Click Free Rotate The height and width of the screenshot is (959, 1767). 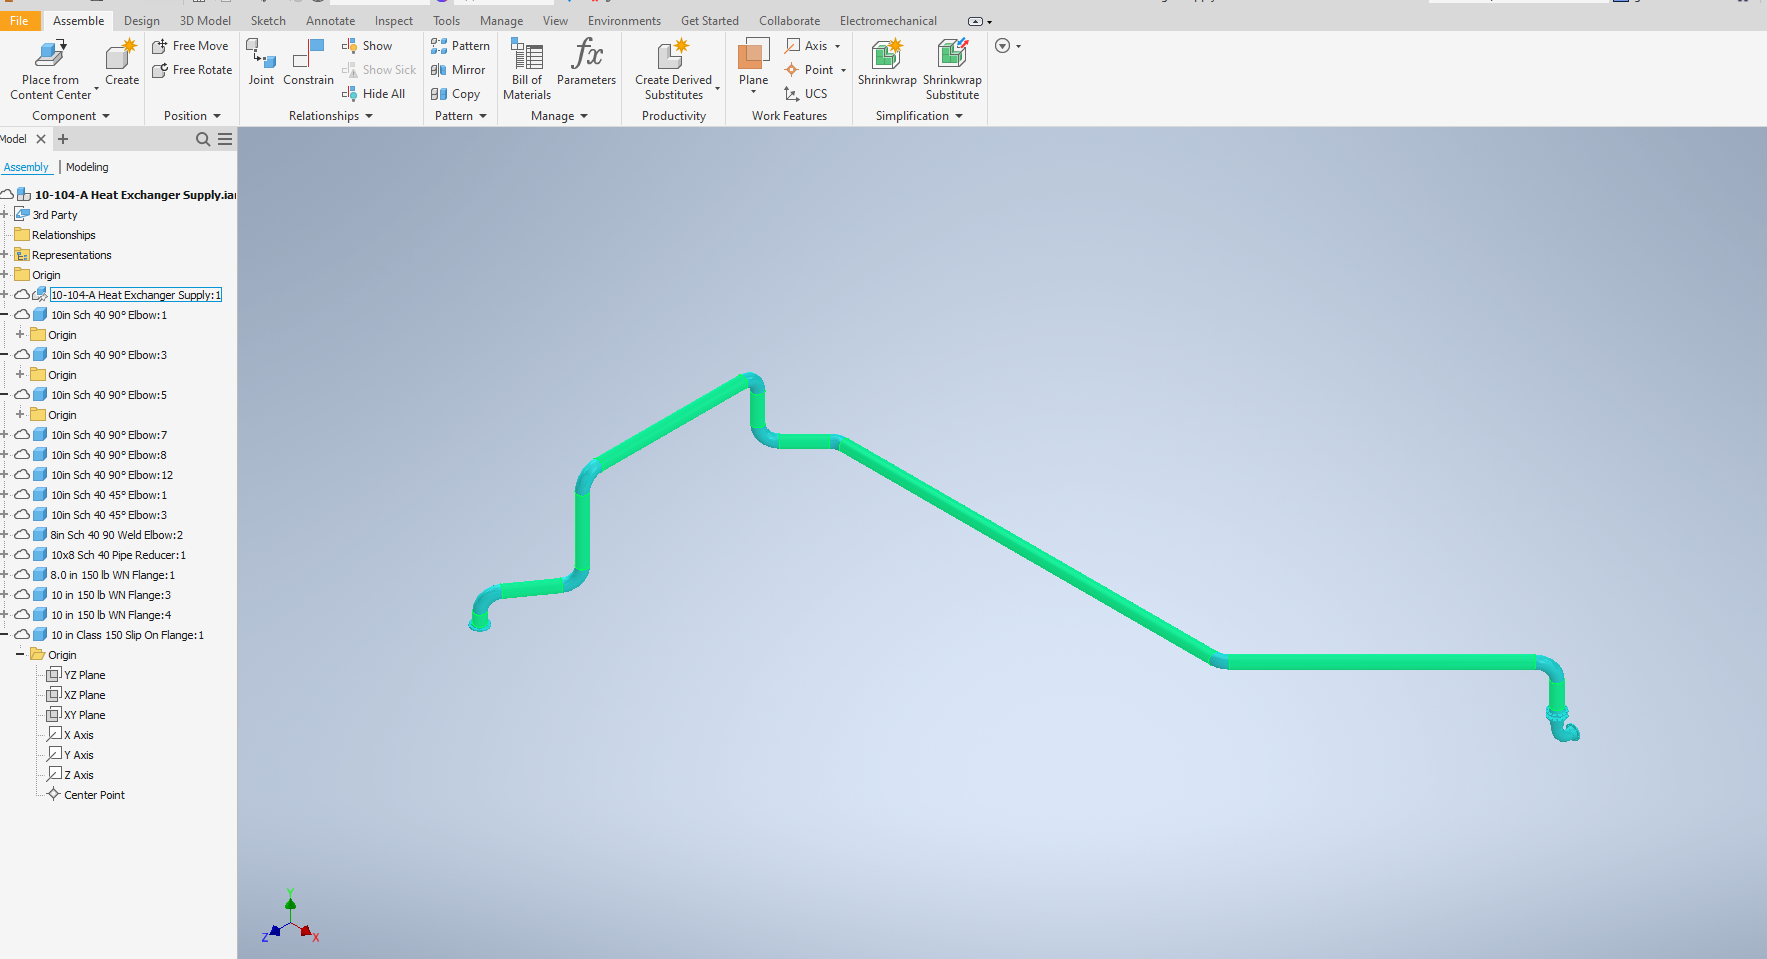click(x=191, y=69)
